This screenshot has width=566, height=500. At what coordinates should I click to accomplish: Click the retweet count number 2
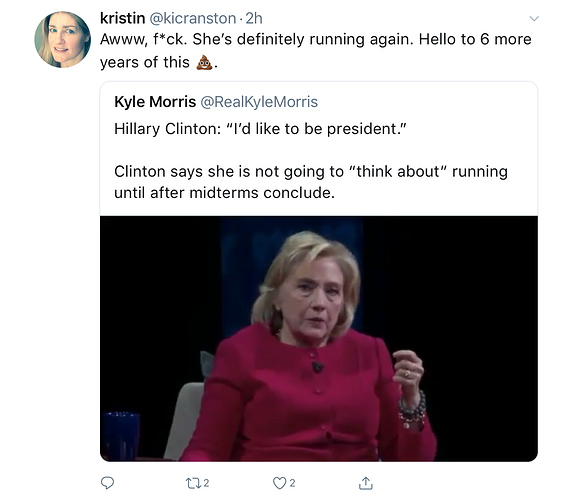tap(206, 483)
